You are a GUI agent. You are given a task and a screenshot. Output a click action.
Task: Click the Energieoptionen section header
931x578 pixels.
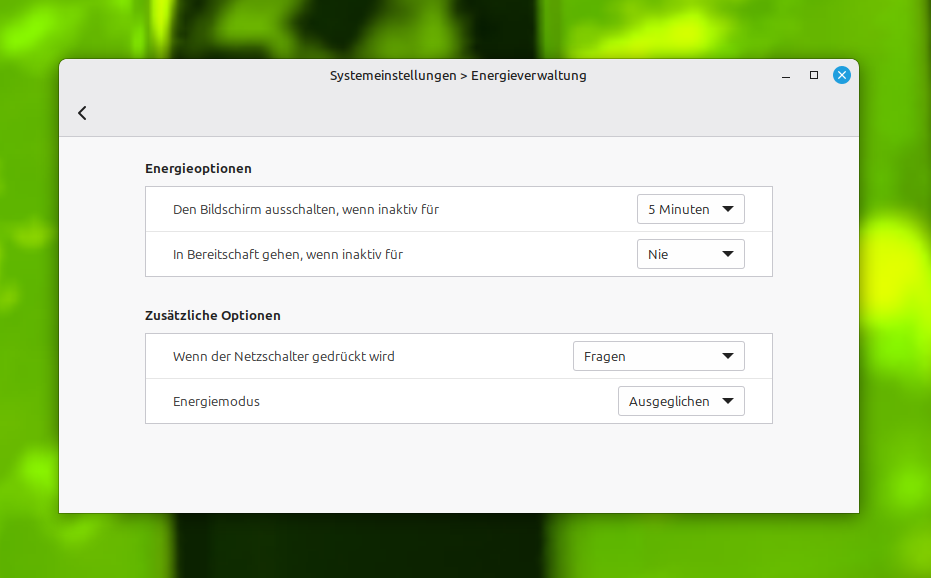[198, 168]
